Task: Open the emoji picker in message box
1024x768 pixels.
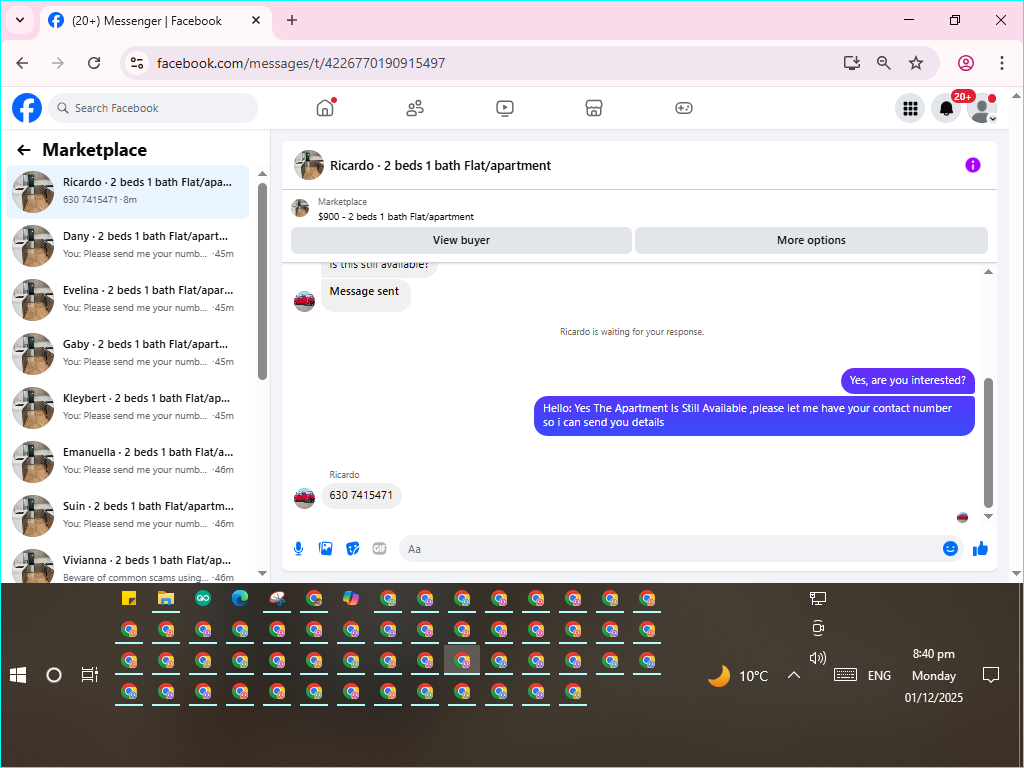Action: point(950,549)
